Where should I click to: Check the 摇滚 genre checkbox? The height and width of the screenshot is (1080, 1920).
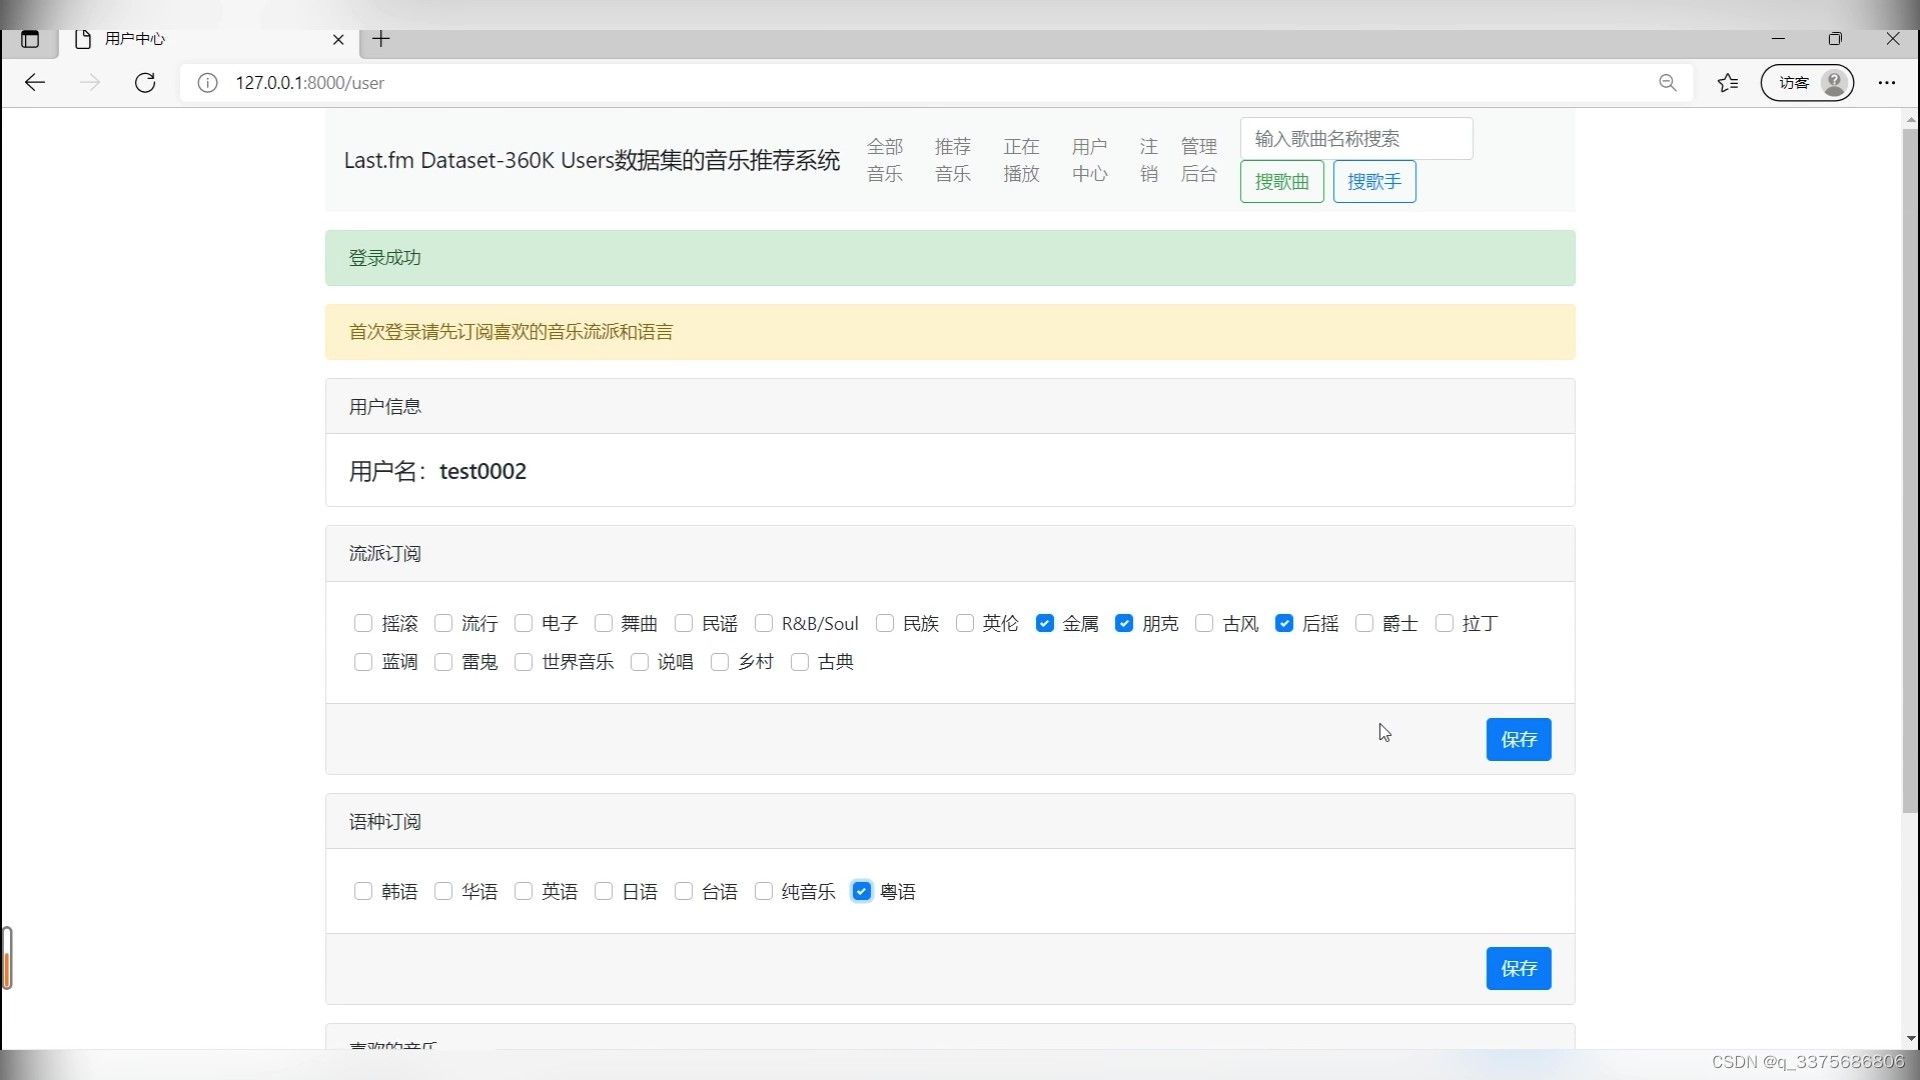pos(363,623)
